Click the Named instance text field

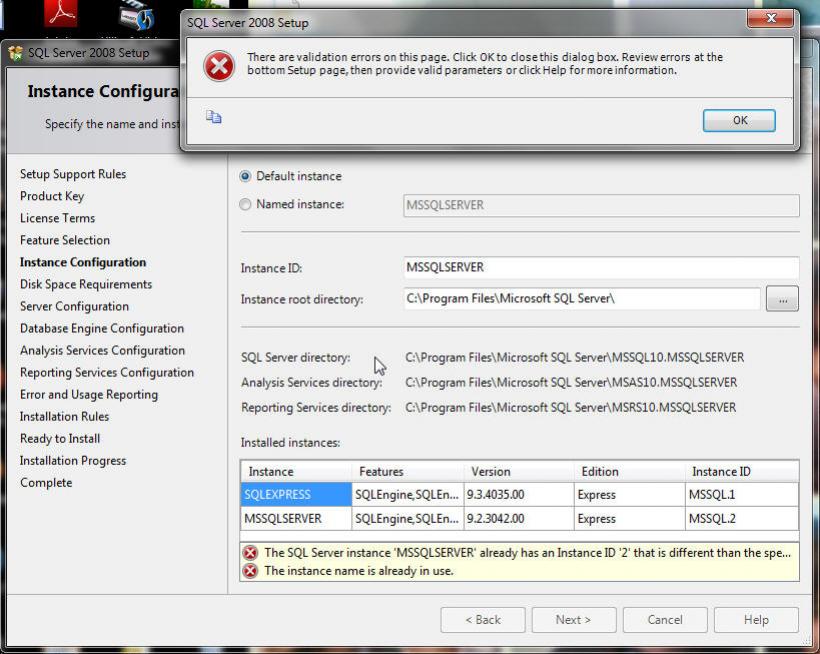click(x=601, y=205)
